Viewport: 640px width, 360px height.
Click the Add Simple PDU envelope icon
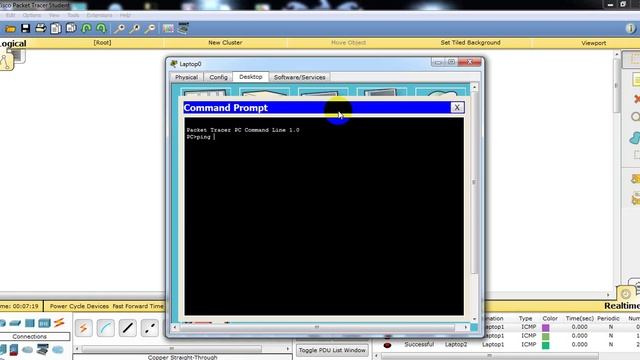(635, 179)
